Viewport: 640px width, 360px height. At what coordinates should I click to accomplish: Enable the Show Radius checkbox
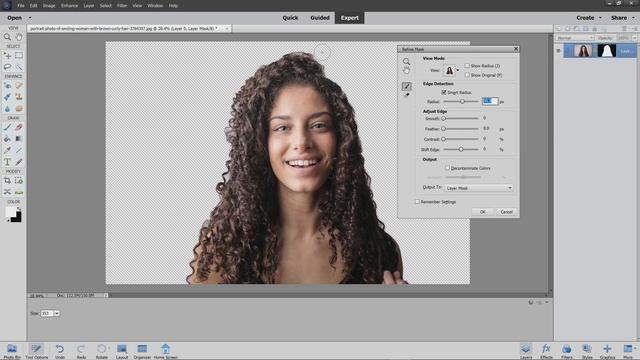click(467, 66)
